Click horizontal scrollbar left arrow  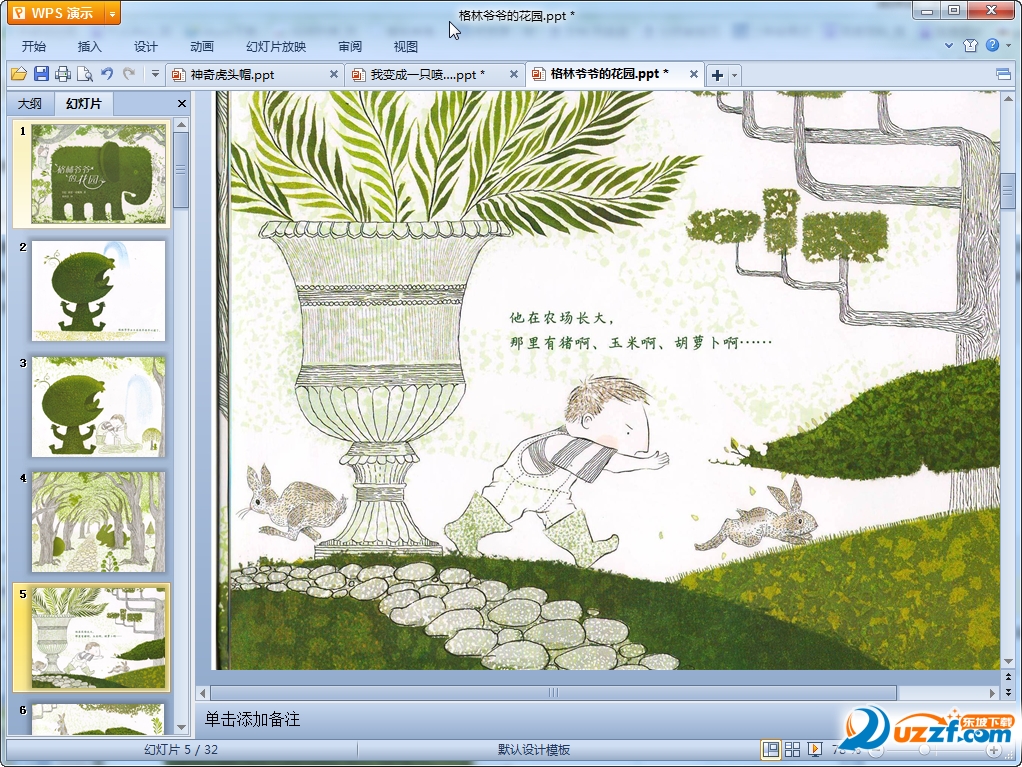click(x=203, y=693)
